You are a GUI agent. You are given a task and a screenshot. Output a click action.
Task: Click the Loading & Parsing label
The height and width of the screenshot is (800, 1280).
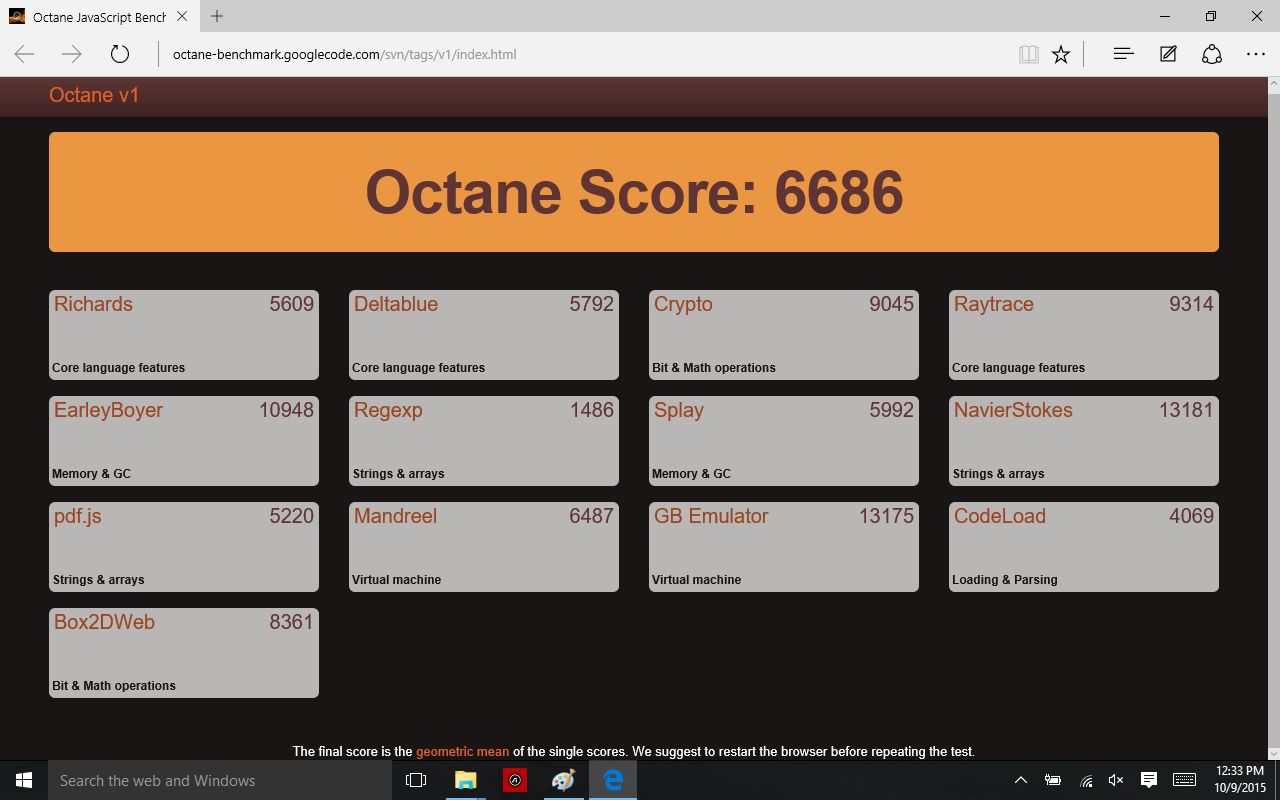(1005, 580)
